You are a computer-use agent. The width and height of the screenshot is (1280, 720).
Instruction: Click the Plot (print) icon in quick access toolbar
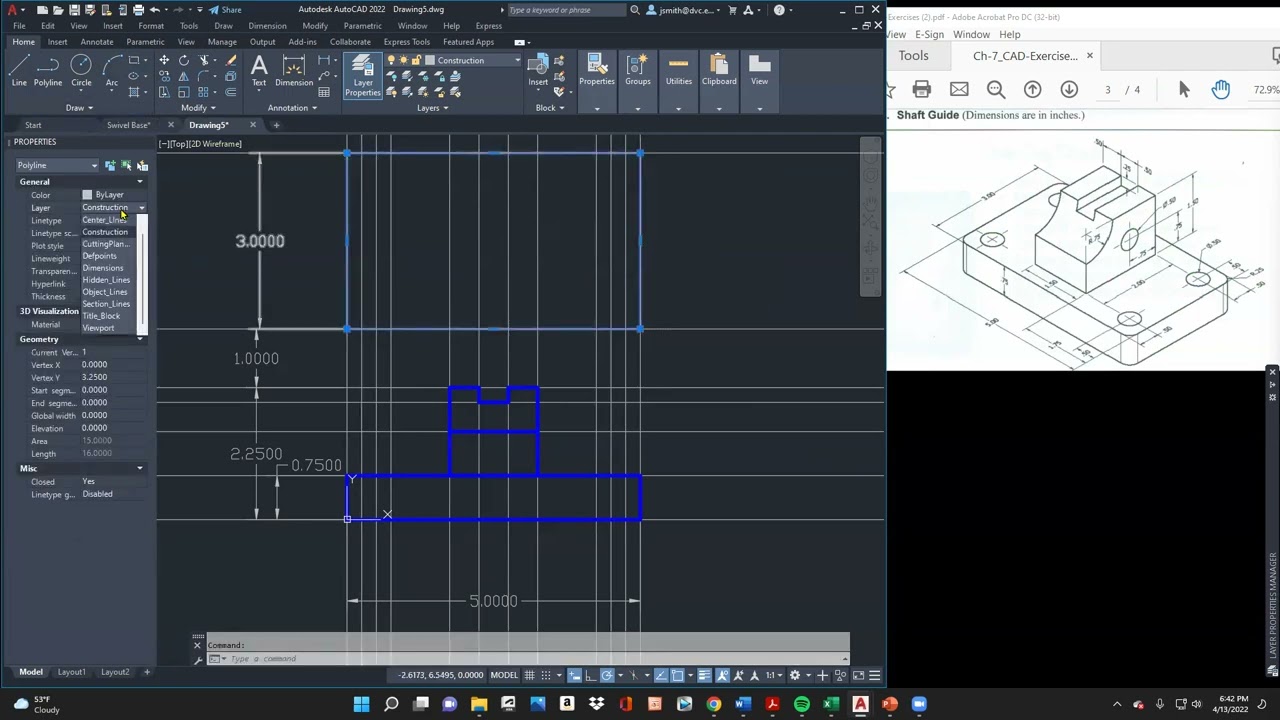139,10
